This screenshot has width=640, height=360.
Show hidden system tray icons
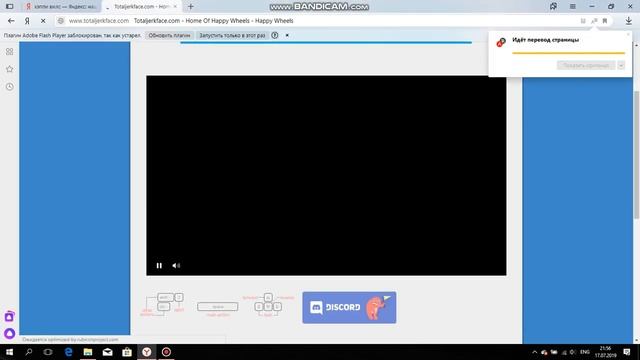pos(534,352)
